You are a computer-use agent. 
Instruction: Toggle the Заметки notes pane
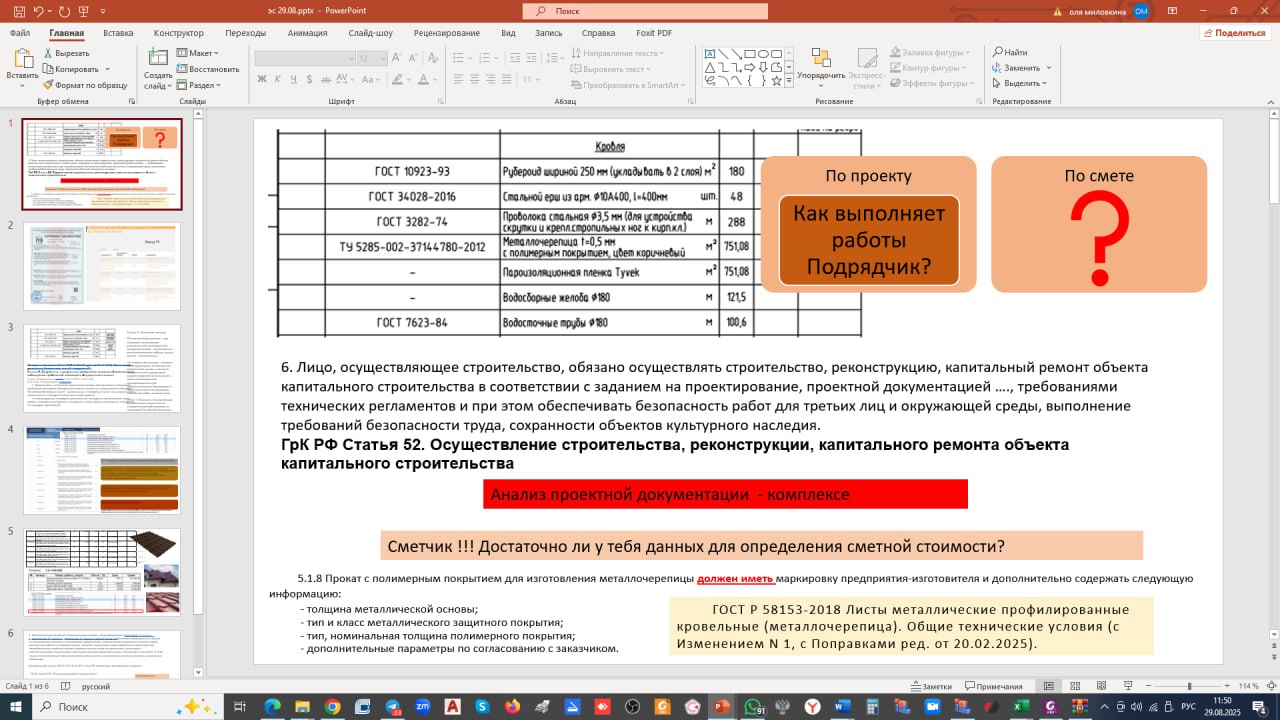tap(930, 686)
